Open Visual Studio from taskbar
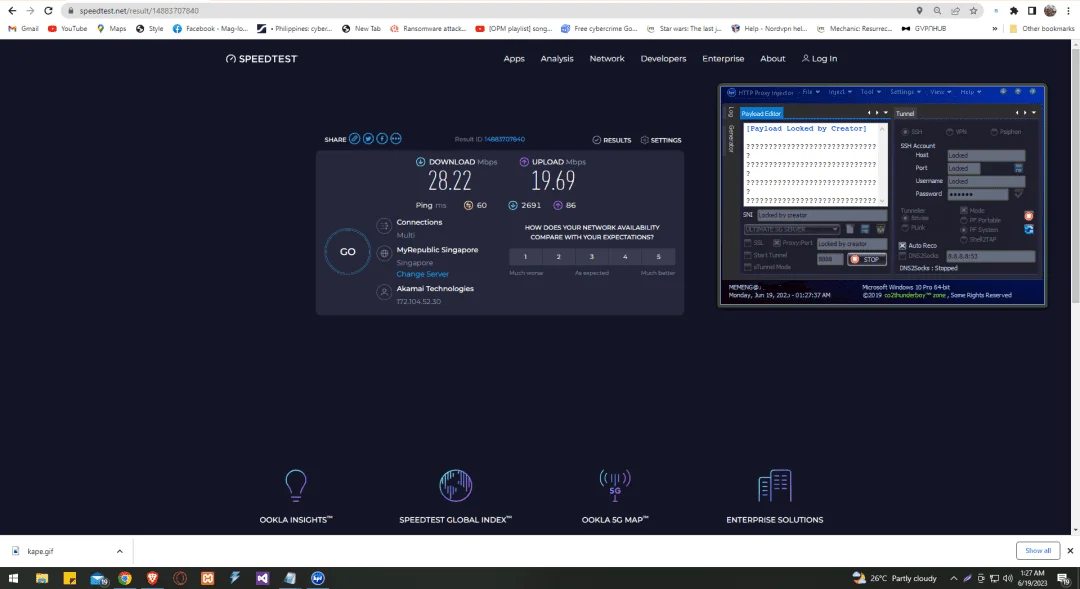This screenshot has width=1080, height=589. (x=262, y=578)
